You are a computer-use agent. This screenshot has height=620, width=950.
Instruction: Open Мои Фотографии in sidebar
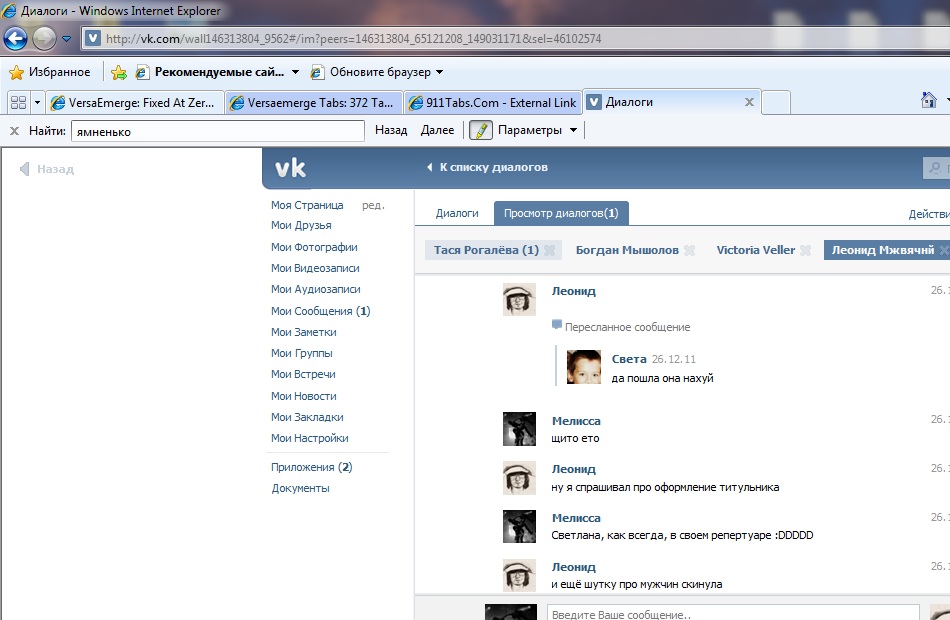point(314,247)
